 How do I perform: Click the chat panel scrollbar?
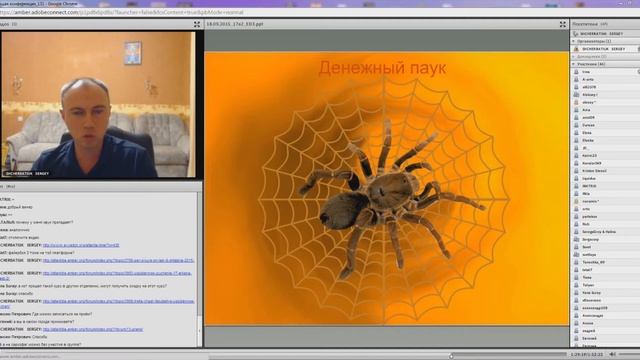point(200,270)
